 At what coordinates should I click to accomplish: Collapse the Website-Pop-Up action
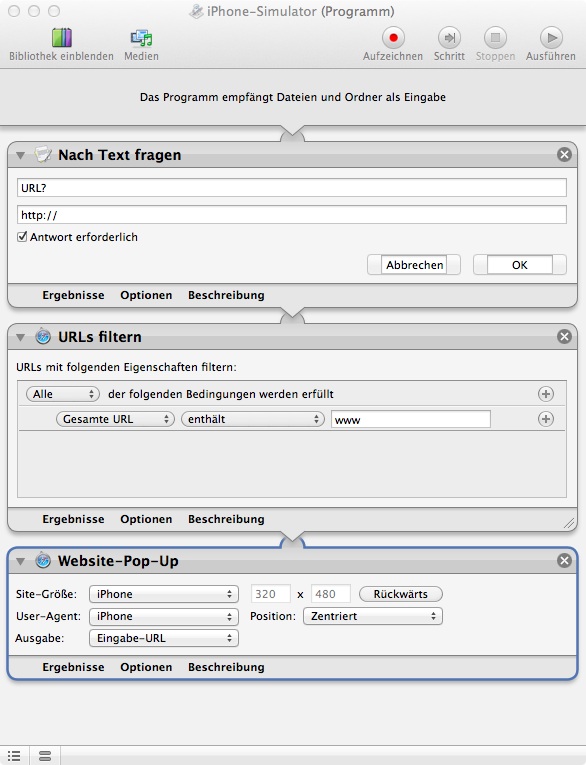[20, 561]
